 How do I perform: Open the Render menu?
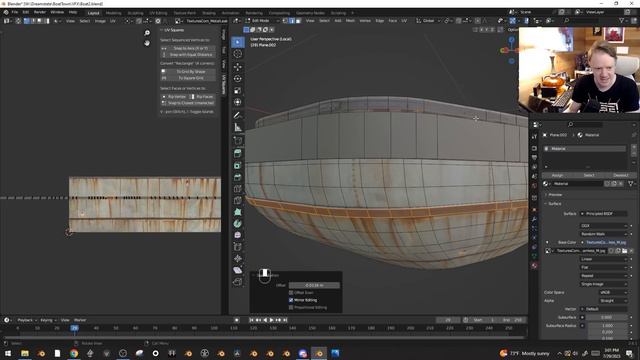pos(40,12)
